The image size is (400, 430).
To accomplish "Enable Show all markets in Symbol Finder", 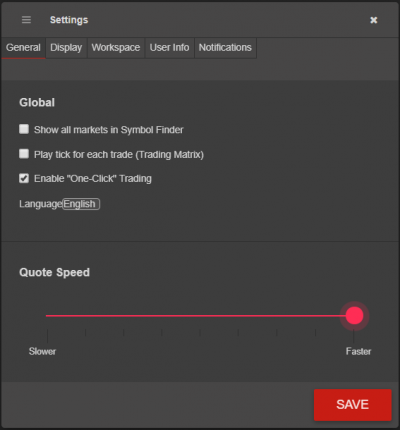I will click(24, 129).
